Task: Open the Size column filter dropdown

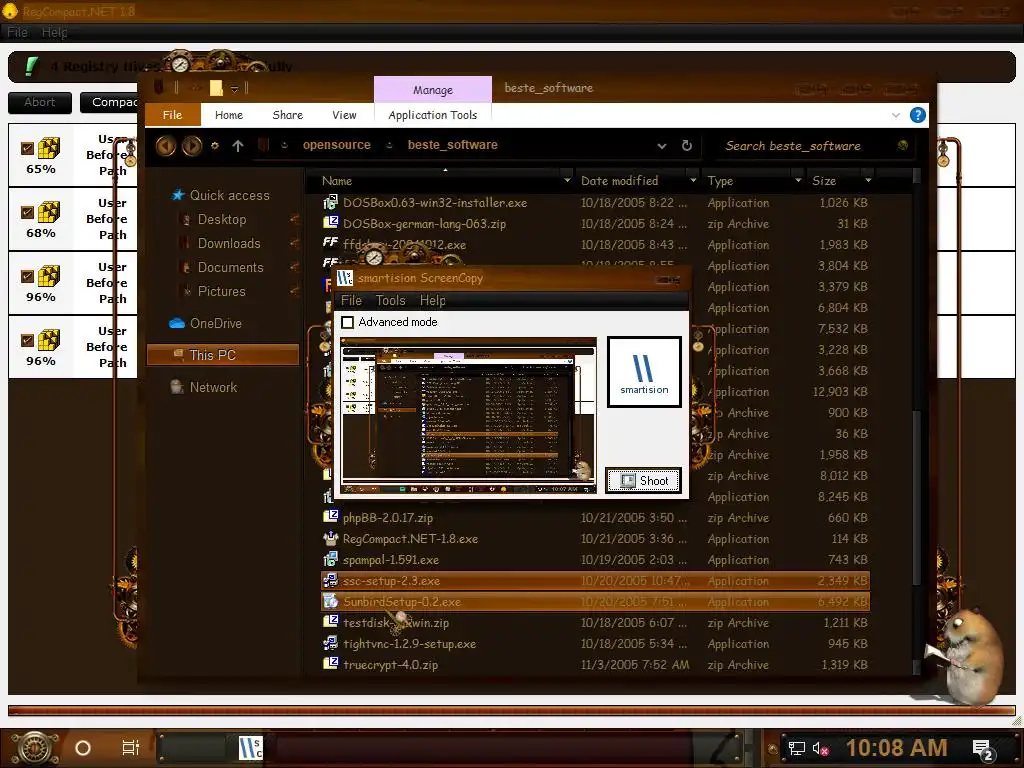Action: pyautogui.click(x=868, y=180)
